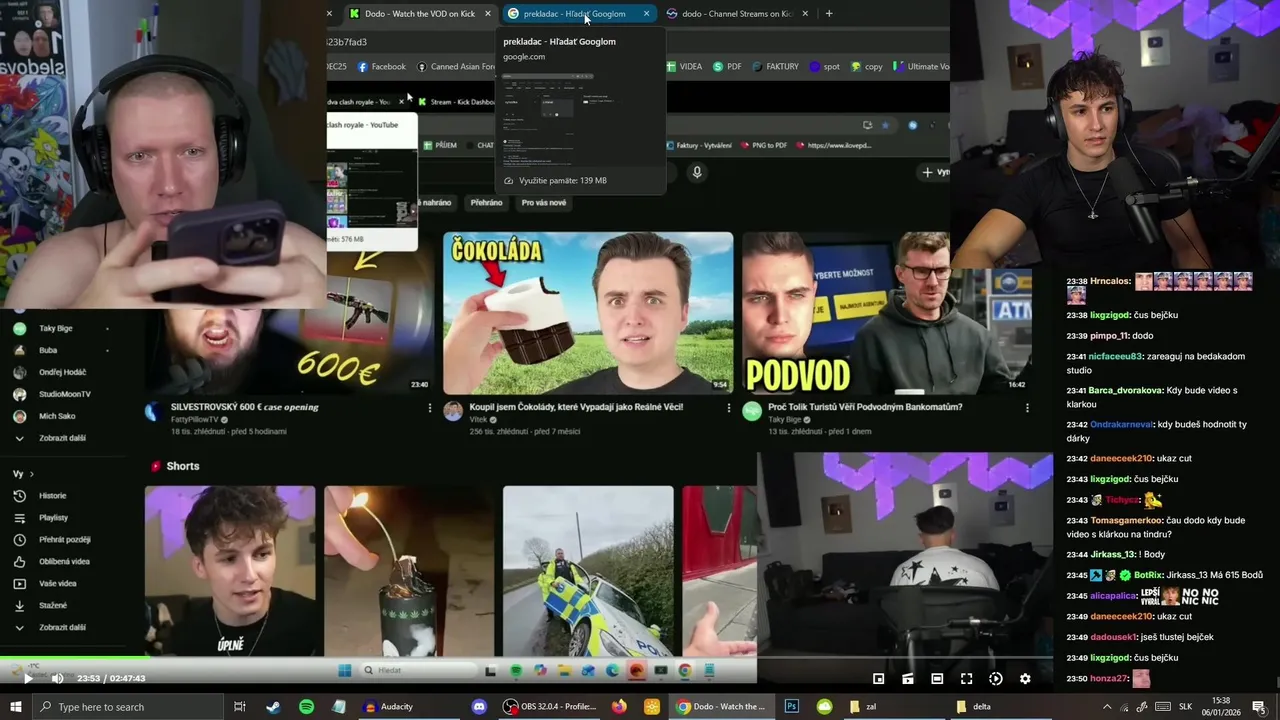
Task: Open the 'Faktury - Vytváření' bookmark
Action: pos(698,145)
